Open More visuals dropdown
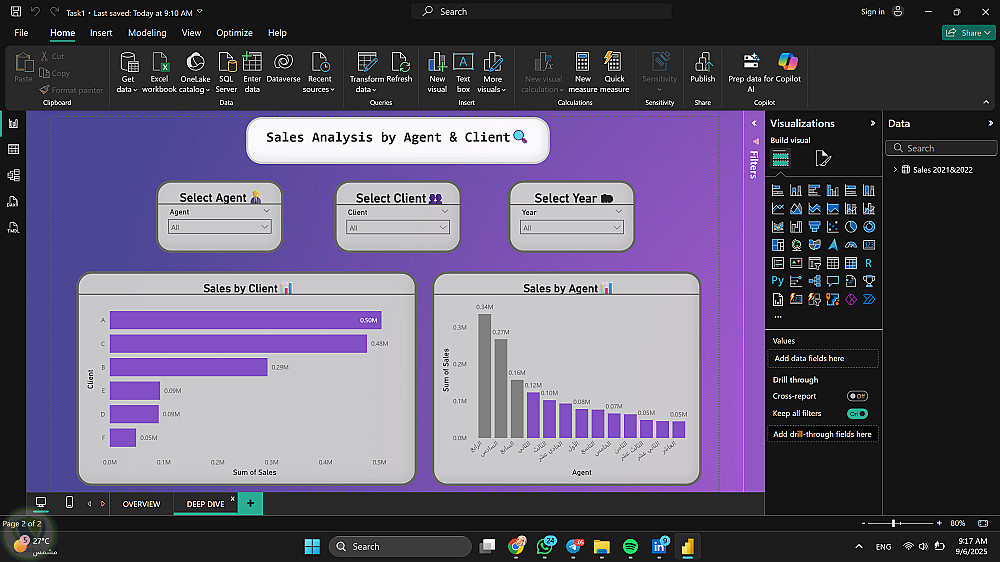The image size is (1000, 562). pyautogui.click(x=492, y=72)
